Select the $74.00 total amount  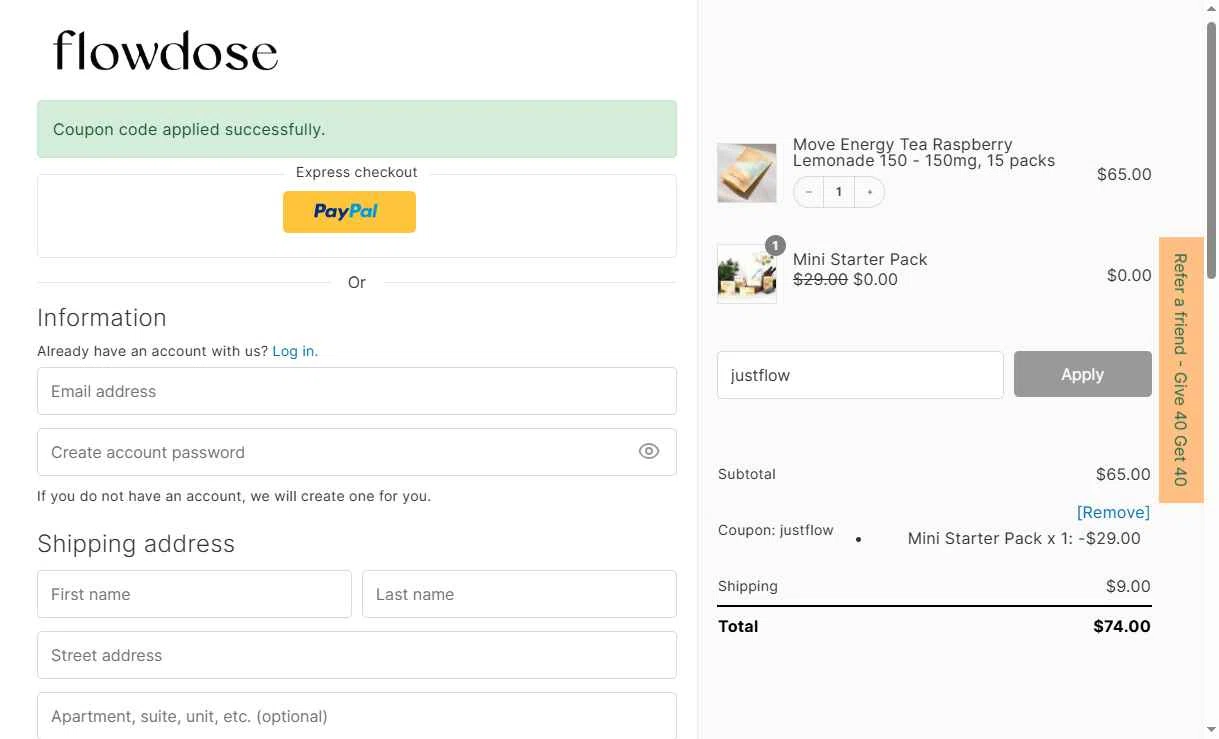pos(1122,626)
